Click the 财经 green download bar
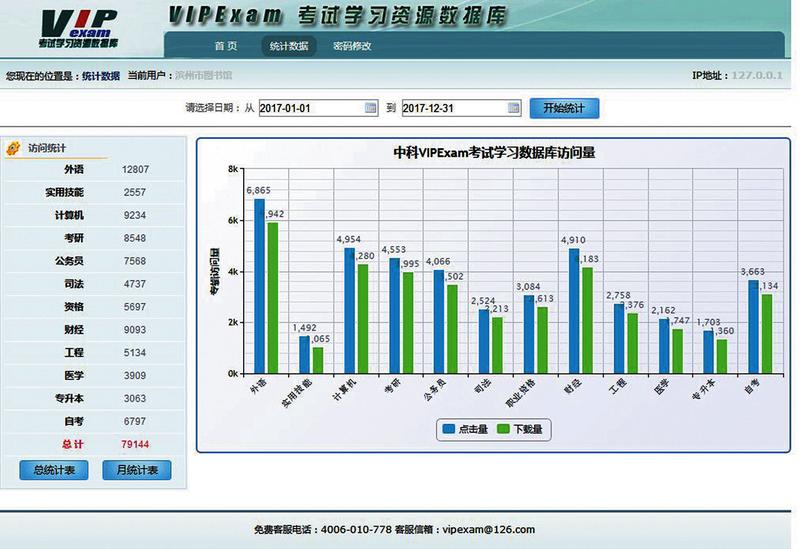800x549 pixels. tap(587, 320)
